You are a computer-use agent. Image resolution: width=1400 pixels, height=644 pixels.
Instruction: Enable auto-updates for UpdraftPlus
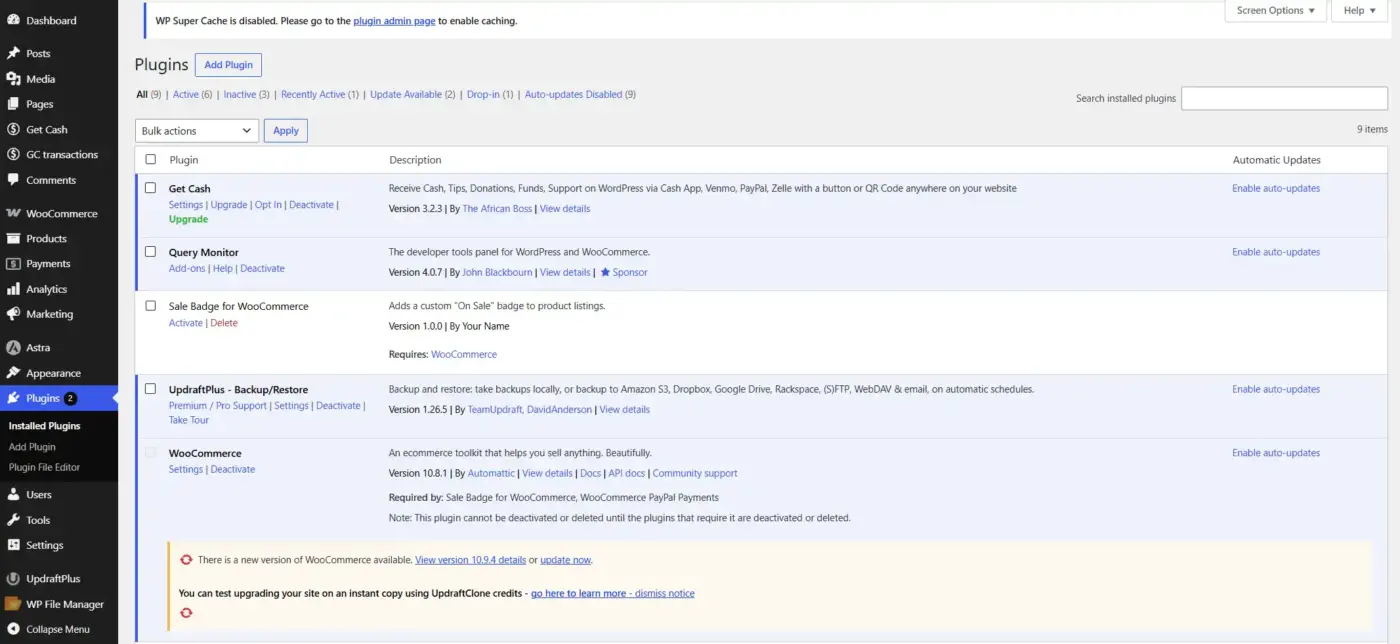1276,389
